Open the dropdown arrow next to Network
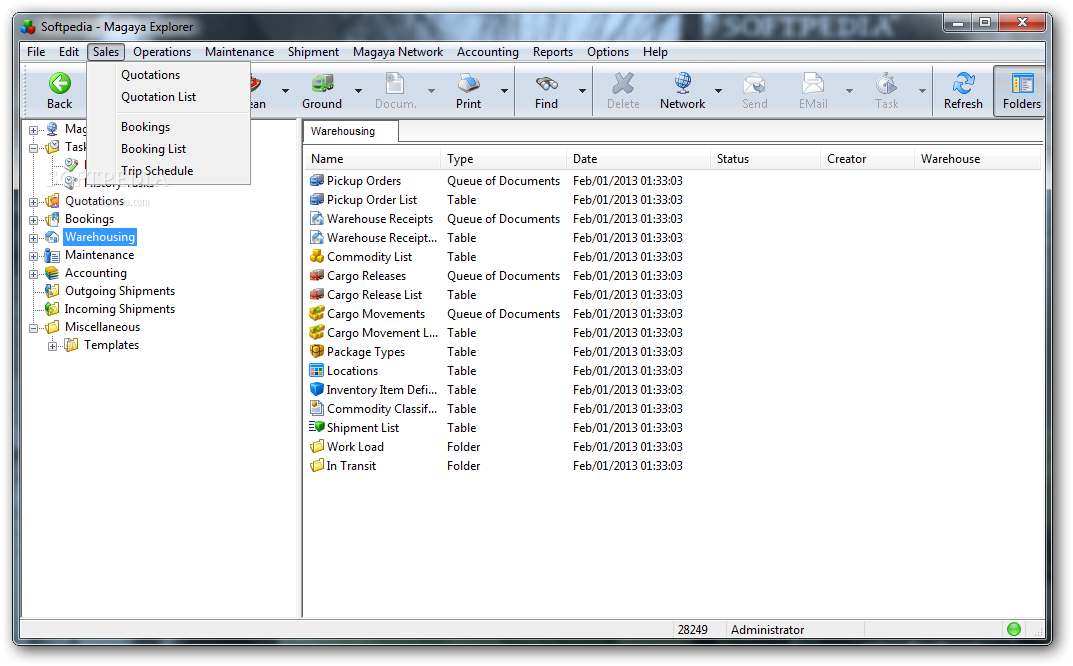1073x666 pixels. coord(719,90)
